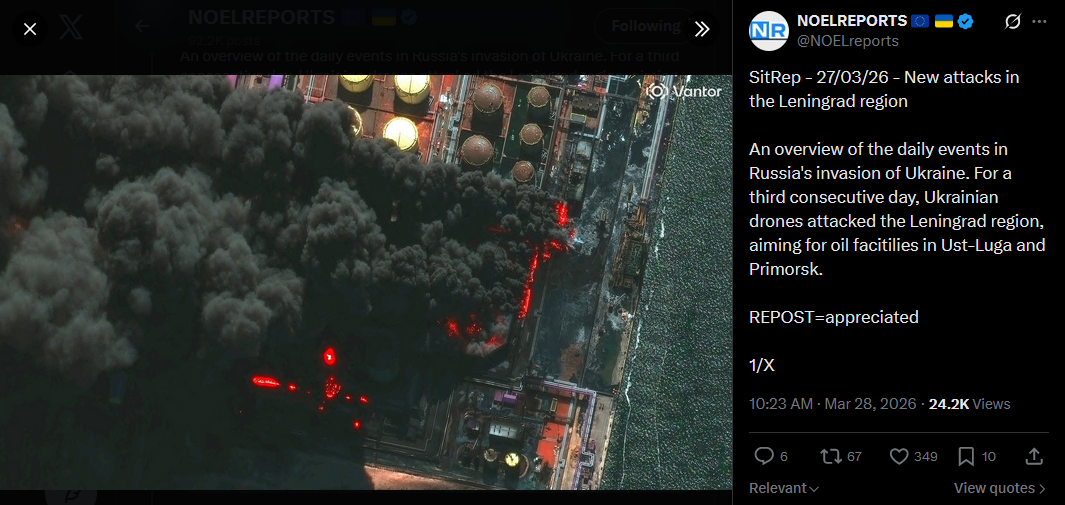Open the NOELREPORTS display name link

click(852, 21)
